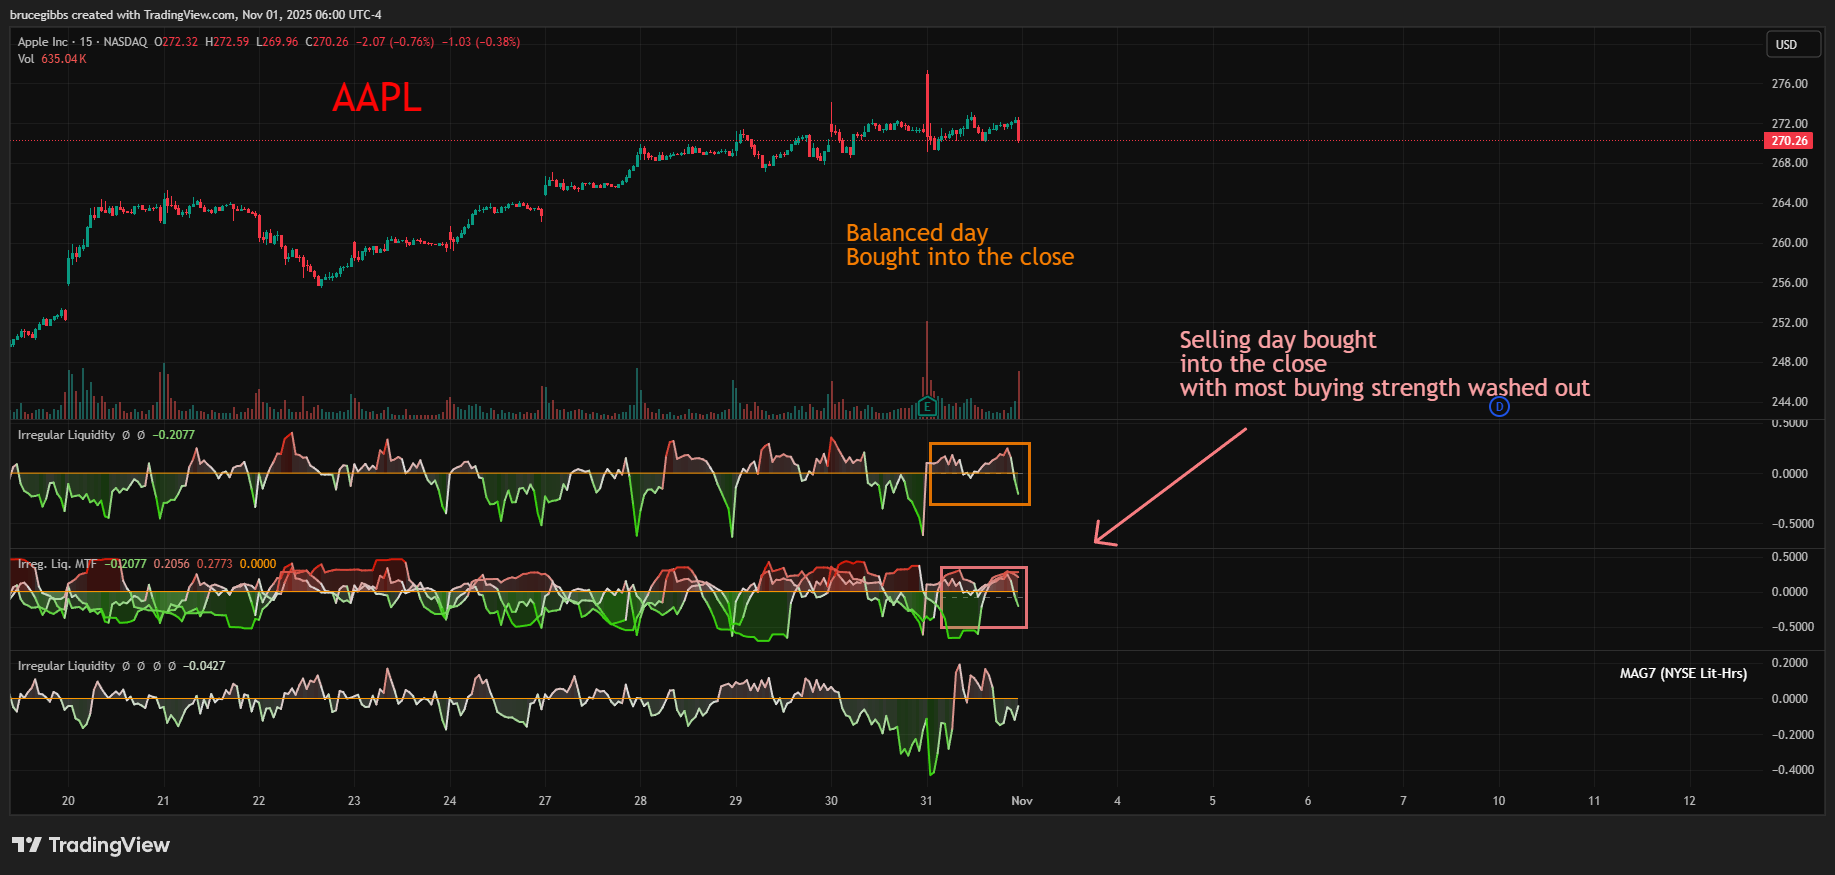Screen dimensions: 1835x875
Task: Select the pink arrow drawing
Action: click(x=1170, y=487)
